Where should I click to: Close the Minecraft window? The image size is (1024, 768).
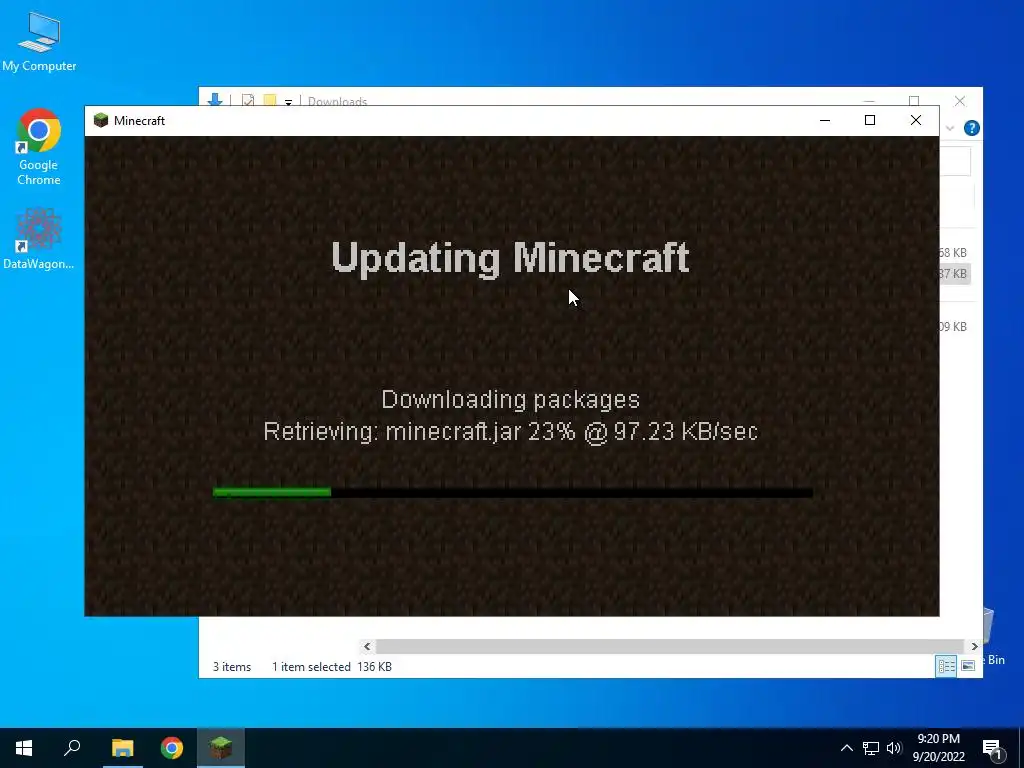coord(916,120)
